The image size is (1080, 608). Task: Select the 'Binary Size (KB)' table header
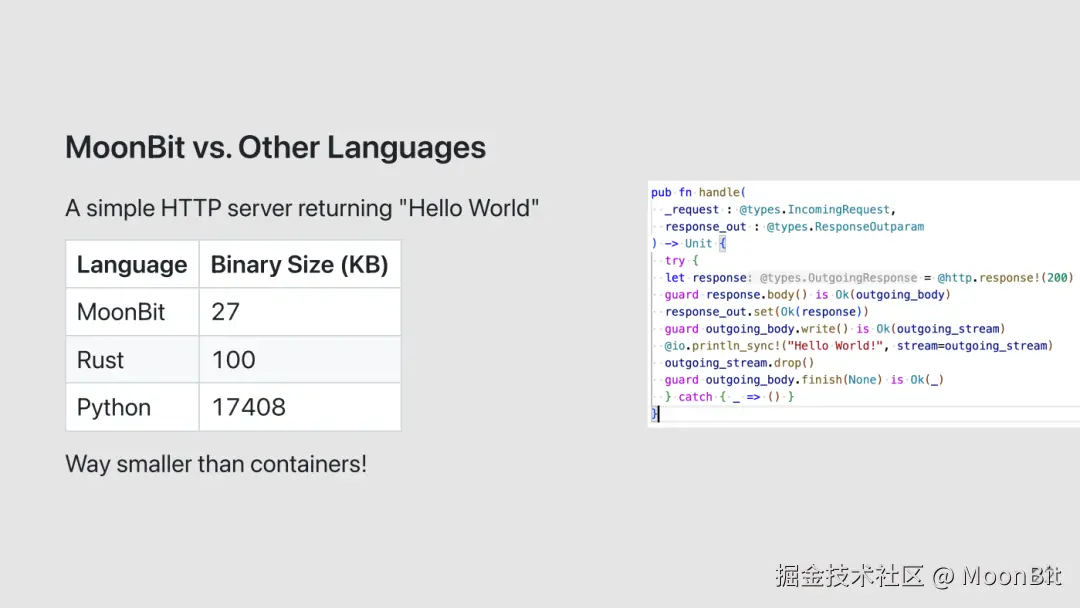coord(300,264)
